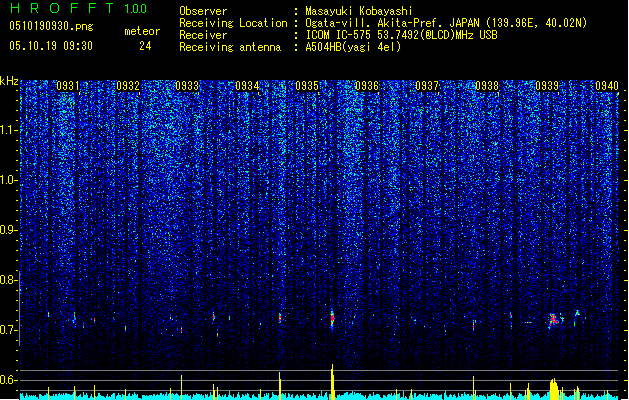Click the ICOM IC-575 receiver text

(x=401, y=35)
